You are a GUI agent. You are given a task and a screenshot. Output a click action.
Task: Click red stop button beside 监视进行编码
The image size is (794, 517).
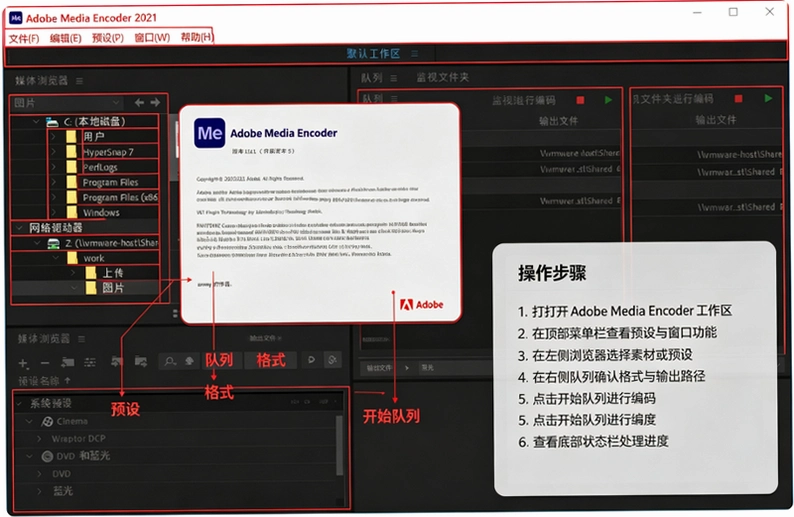tap(580, 100)
